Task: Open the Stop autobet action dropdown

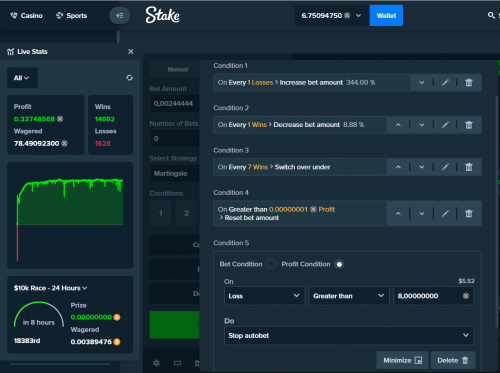Action: (349, 336)
